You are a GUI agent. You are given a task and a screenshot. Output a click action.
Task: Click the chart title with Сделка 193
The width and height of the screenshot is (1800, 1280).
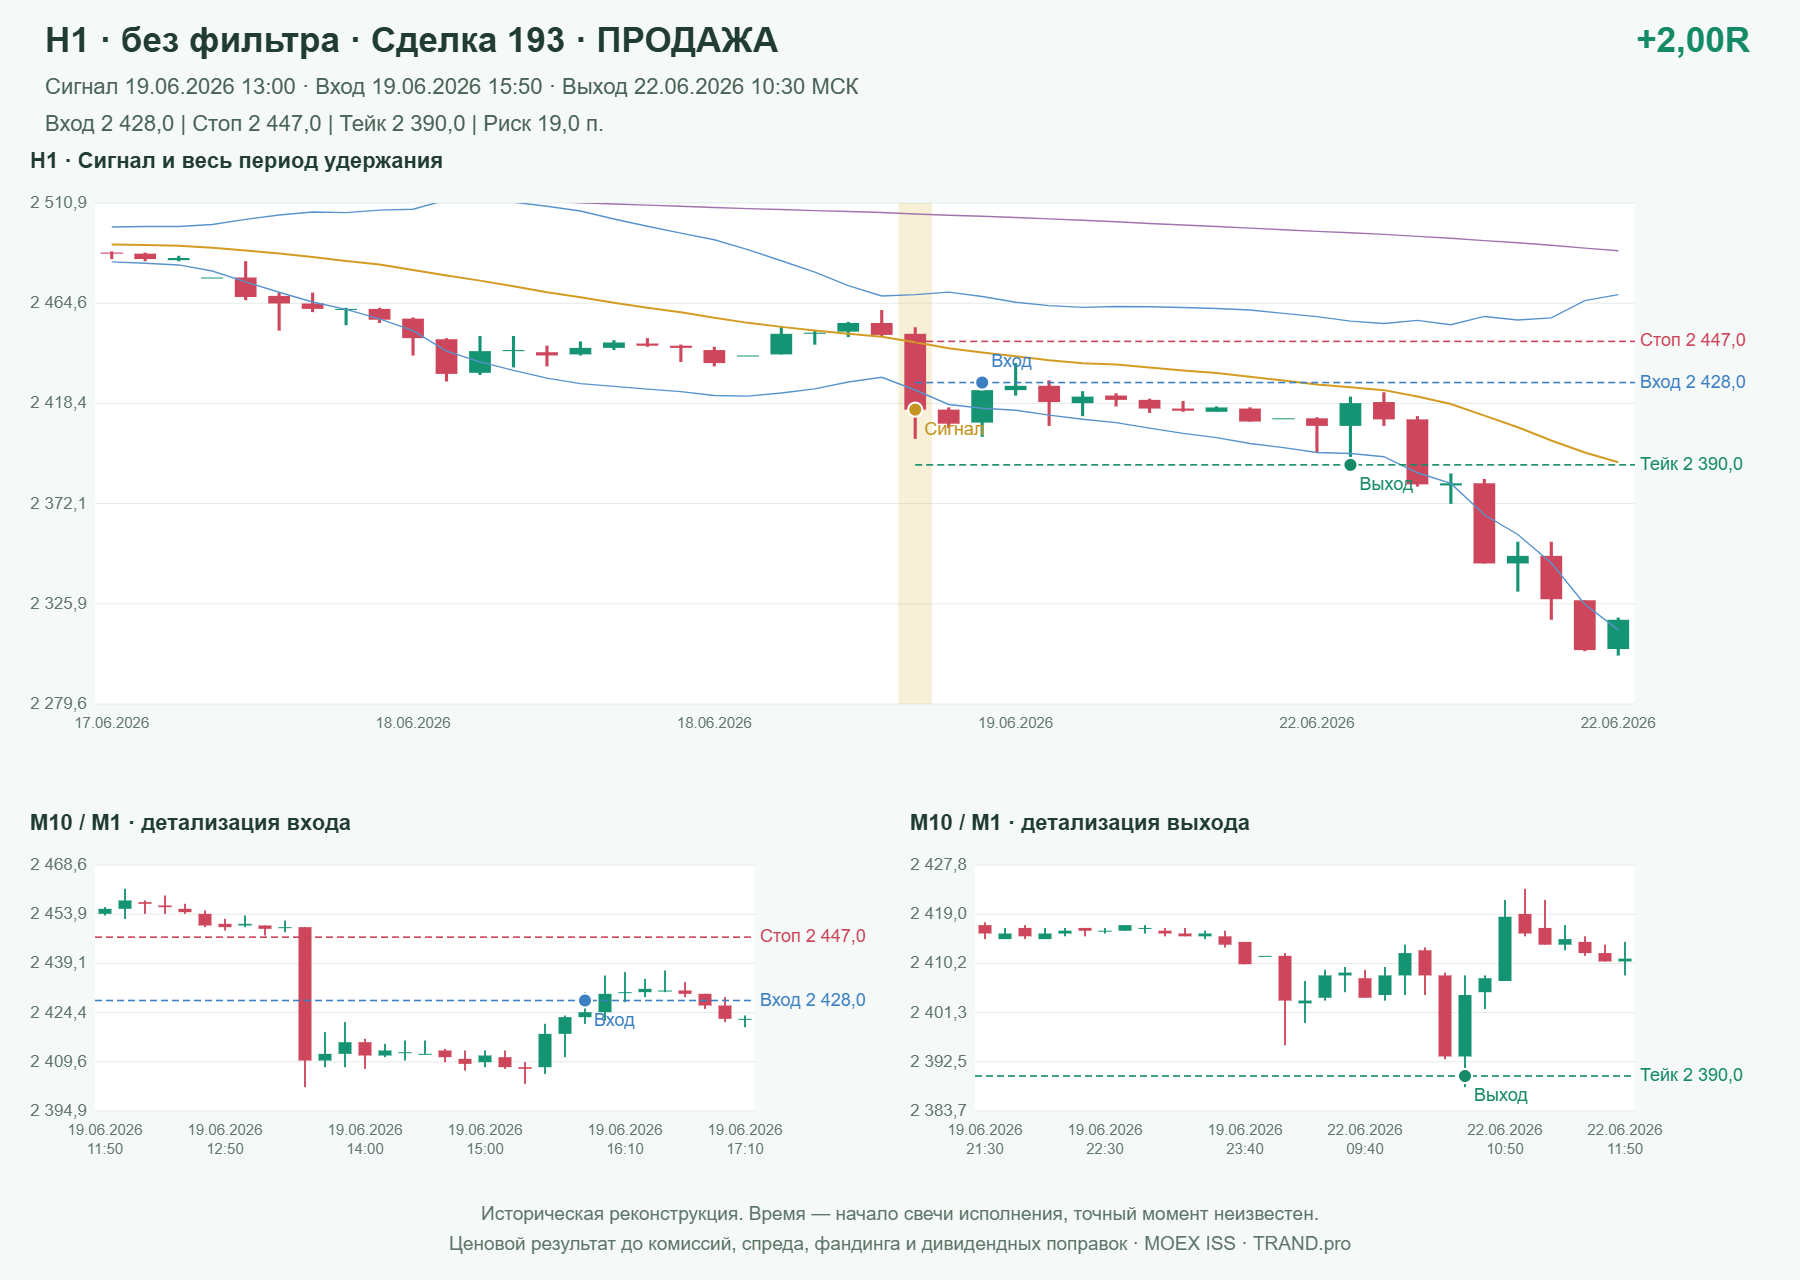point(411,40)
